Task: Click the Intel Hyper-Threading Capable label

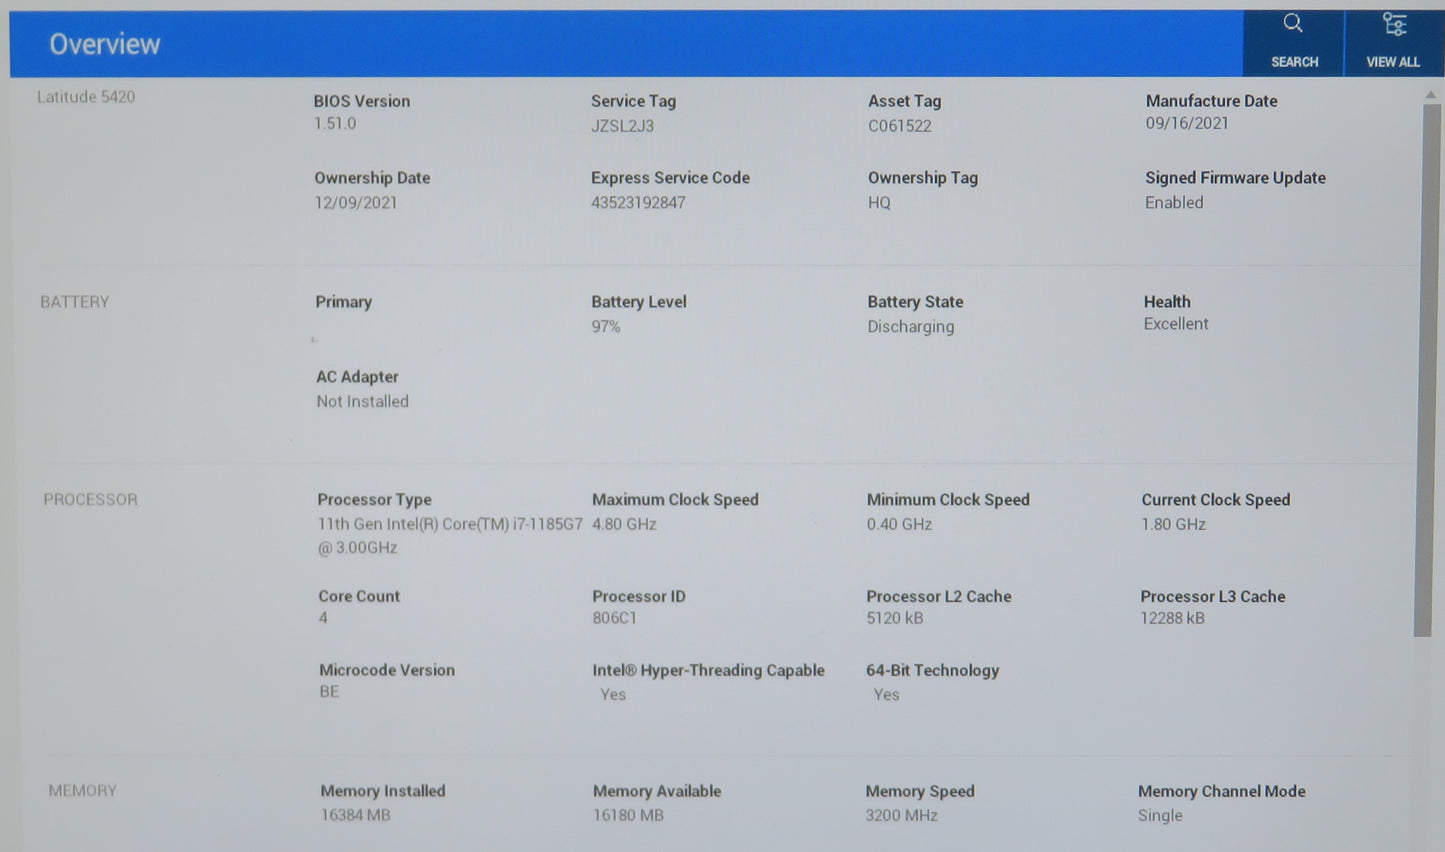Action: [708, 670]
